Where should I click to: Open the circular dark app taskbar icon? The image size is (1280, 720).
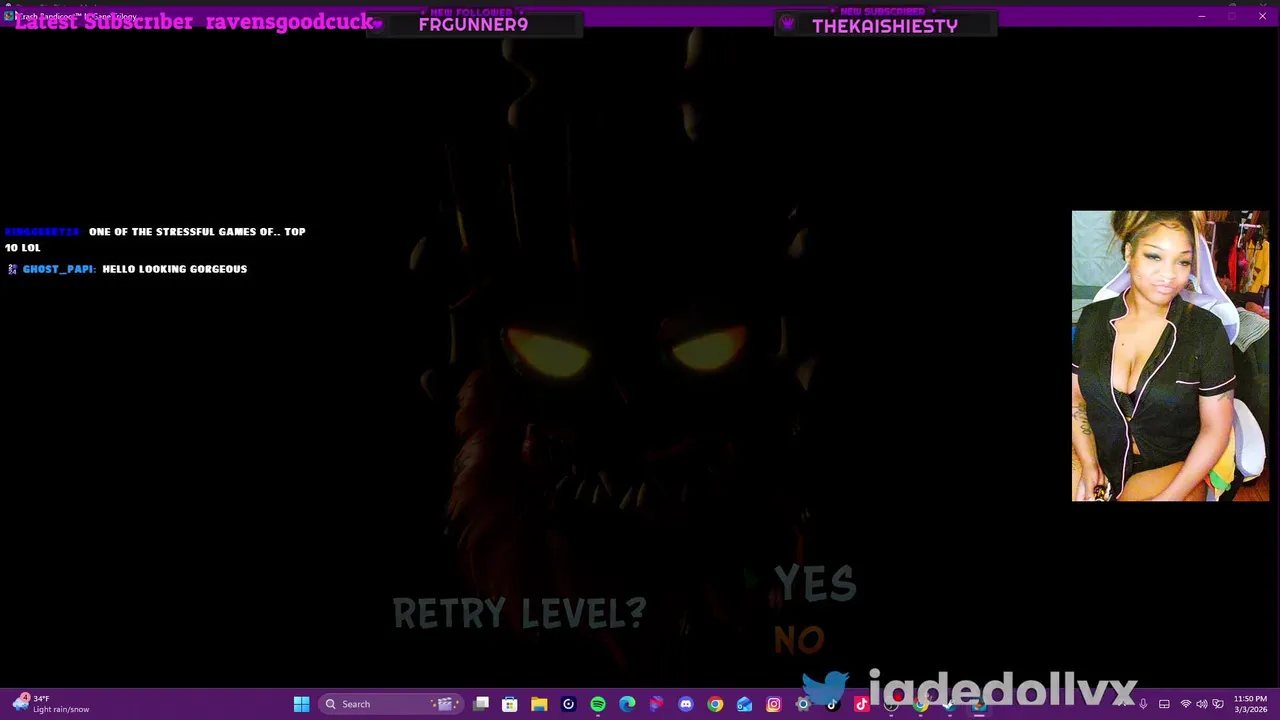coord(568,704)
